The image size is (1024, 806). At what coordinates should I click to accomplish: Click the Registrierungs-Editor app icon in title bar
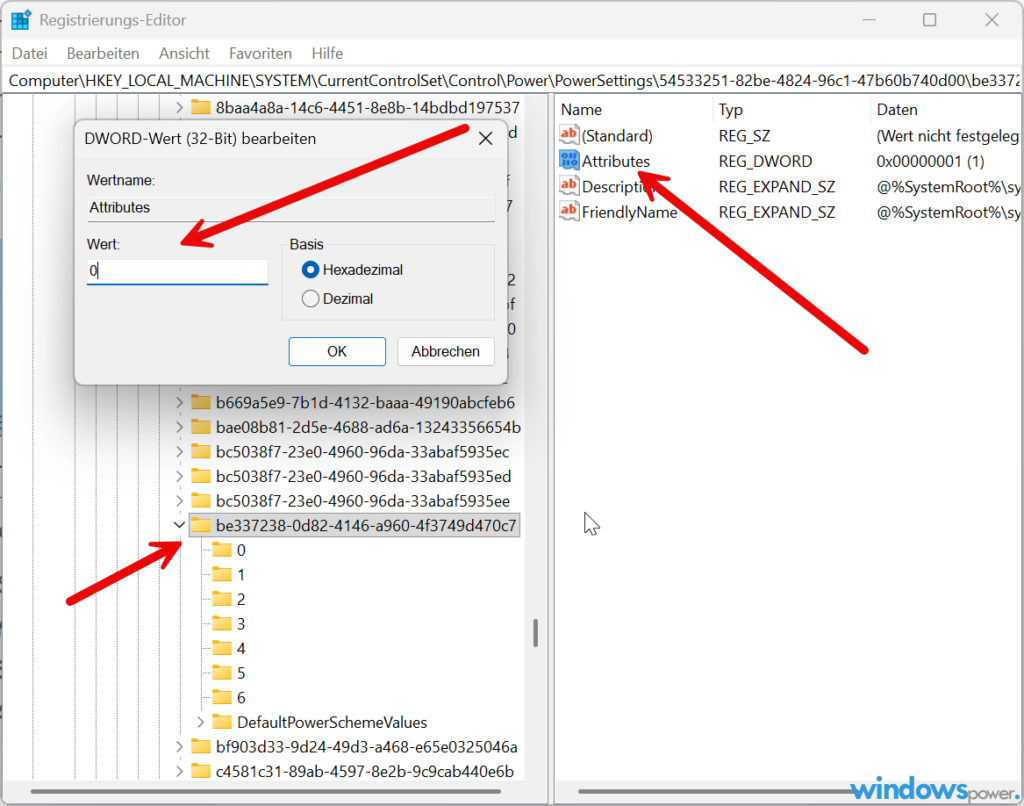(x=21, y=20)
